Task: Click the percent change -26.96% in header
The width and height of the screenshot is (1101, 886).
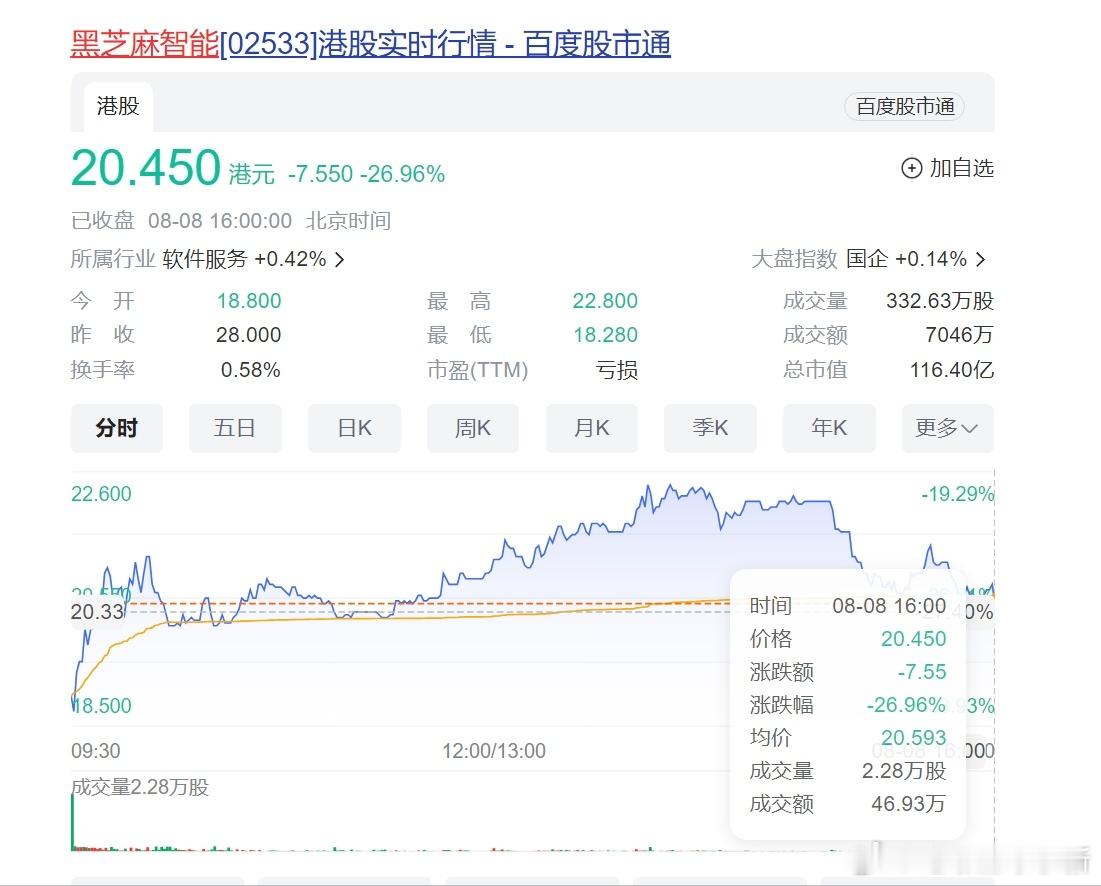Action: pos(402,174)
